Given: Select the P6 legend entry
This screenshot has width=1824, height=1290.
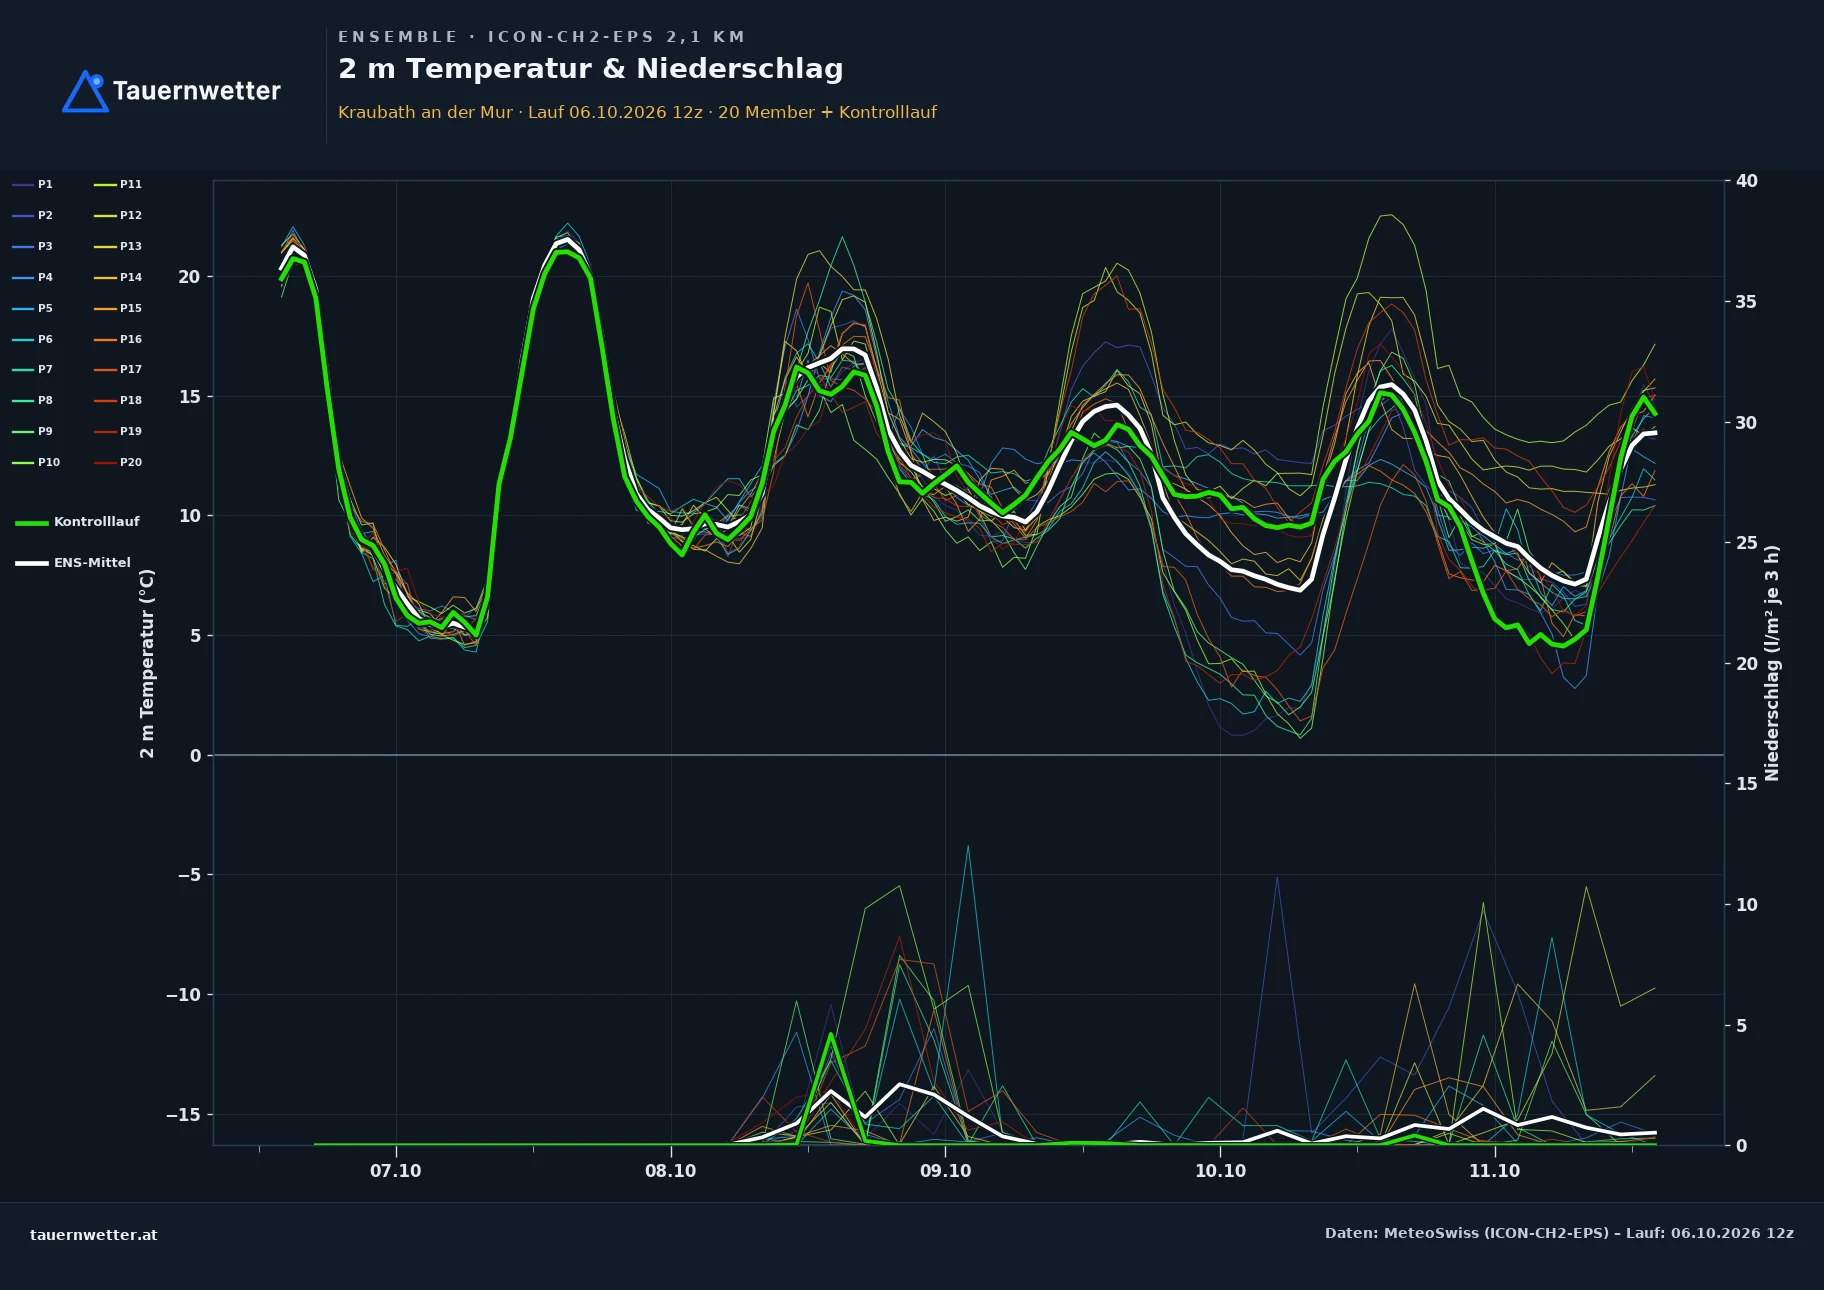Looking at the screenshot, I should (x=33, y=339).
